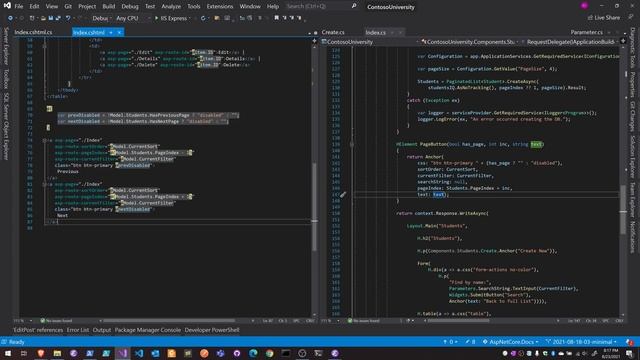Open GitHub Desktop from the taskbar
This screenshot has height=360, width=640.
tap(237, 353)
